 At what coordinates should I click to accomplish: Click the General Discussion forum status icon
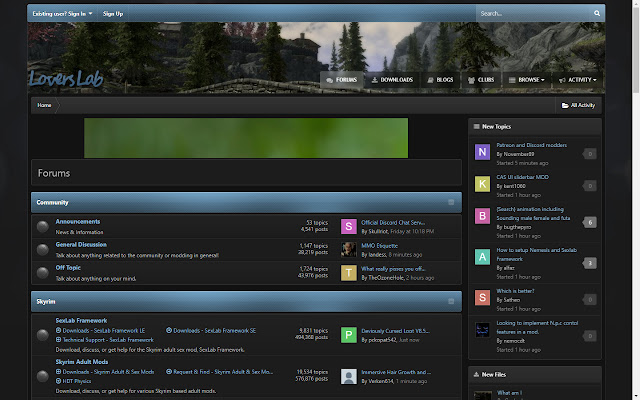tap(43, 249)
